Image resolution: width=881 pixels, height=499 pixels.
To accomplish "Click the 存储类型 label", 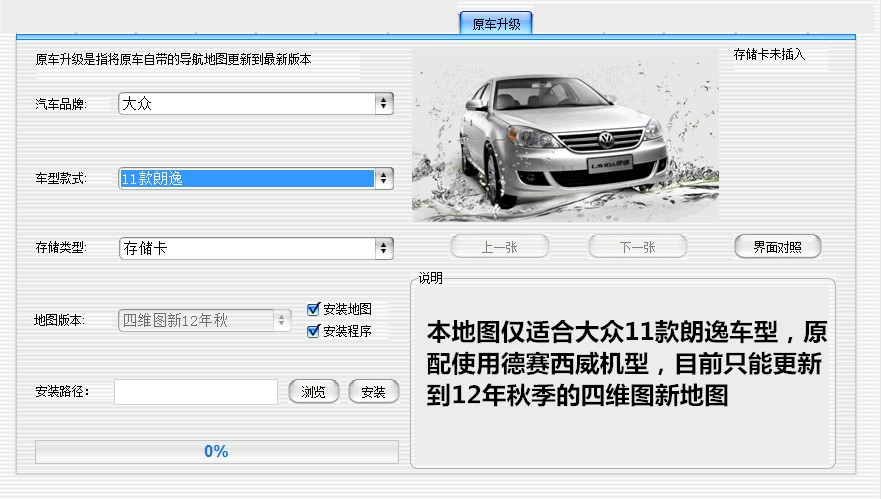I will tap(61, 248).
